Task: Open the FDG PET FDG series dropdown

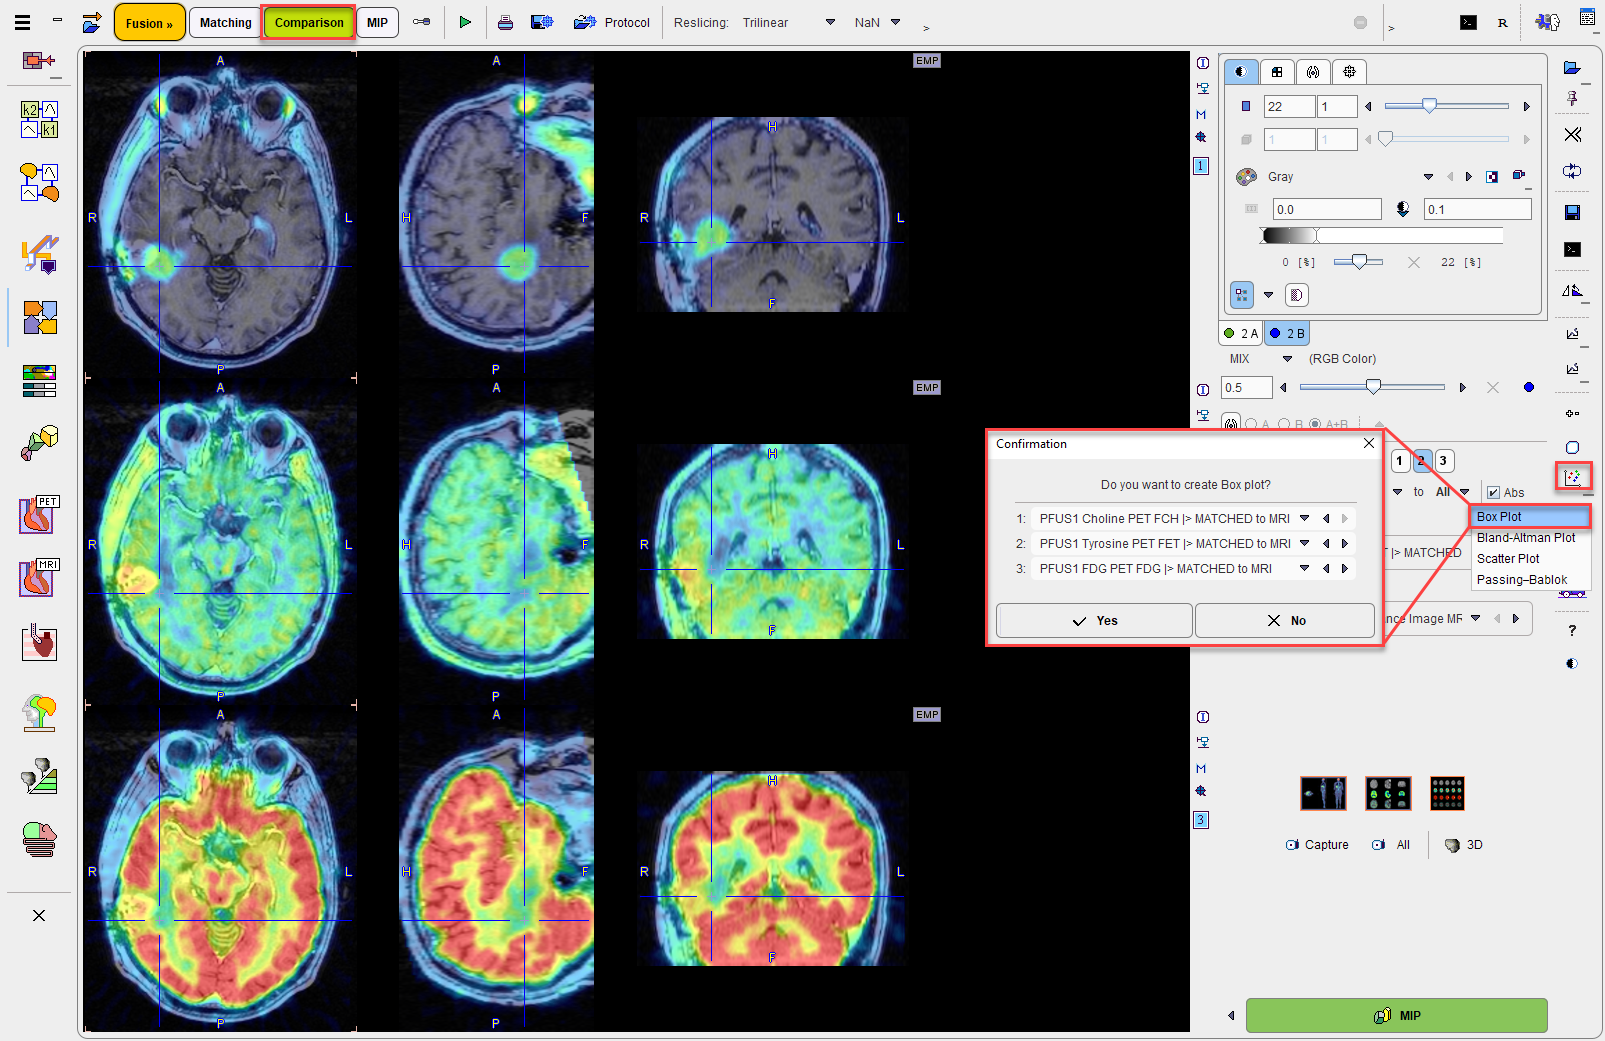Action: (1304, 568)
